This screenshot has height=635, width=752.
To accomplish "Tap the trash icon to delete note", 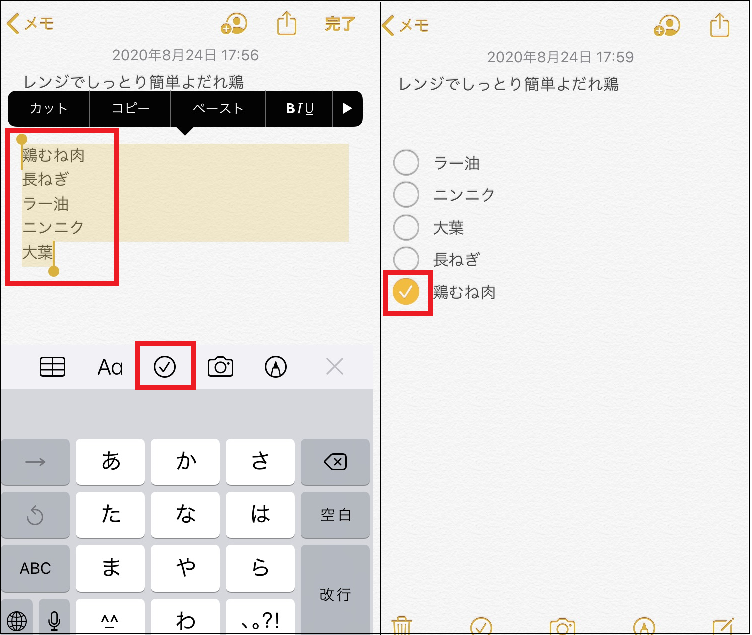I will click(x=401, y=626).
